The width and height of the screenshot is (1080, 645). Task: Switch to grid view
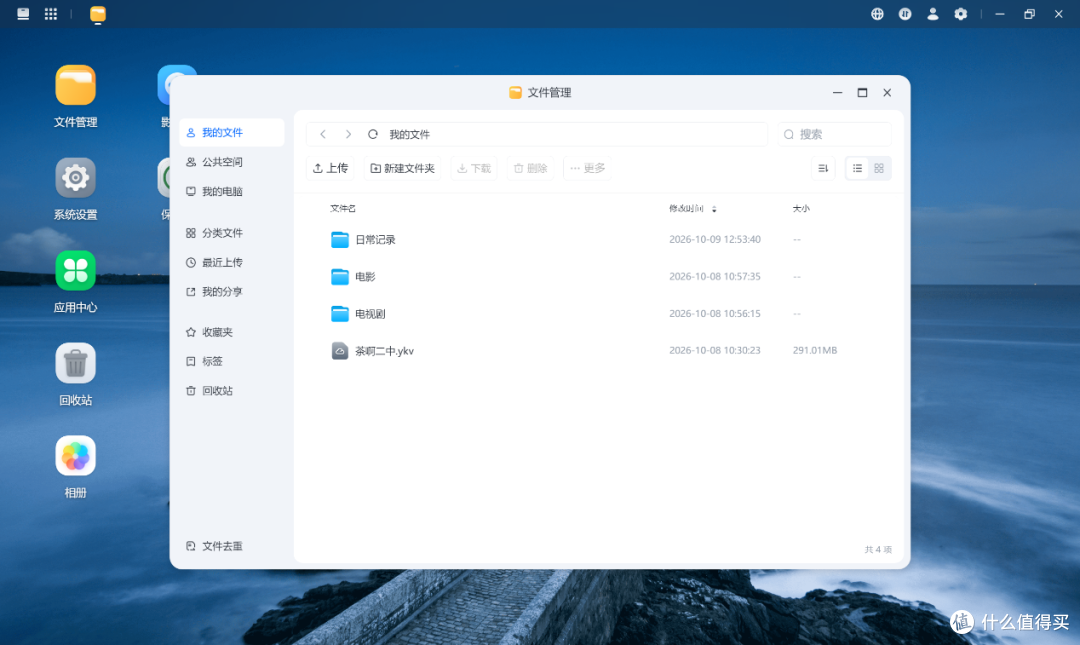879,168
